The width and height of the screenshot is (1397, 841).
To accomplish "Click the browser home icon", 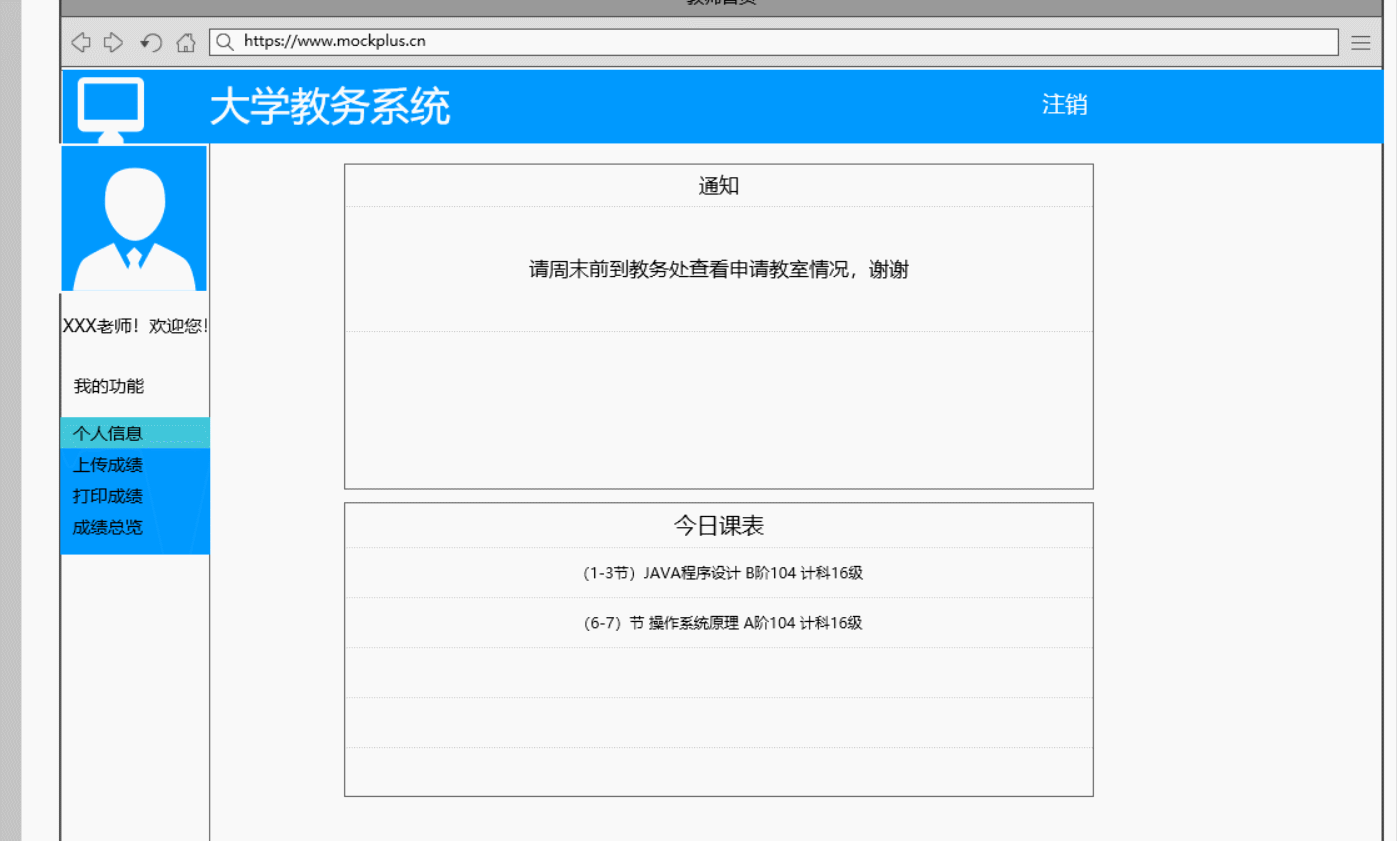I will pos(185,42).
